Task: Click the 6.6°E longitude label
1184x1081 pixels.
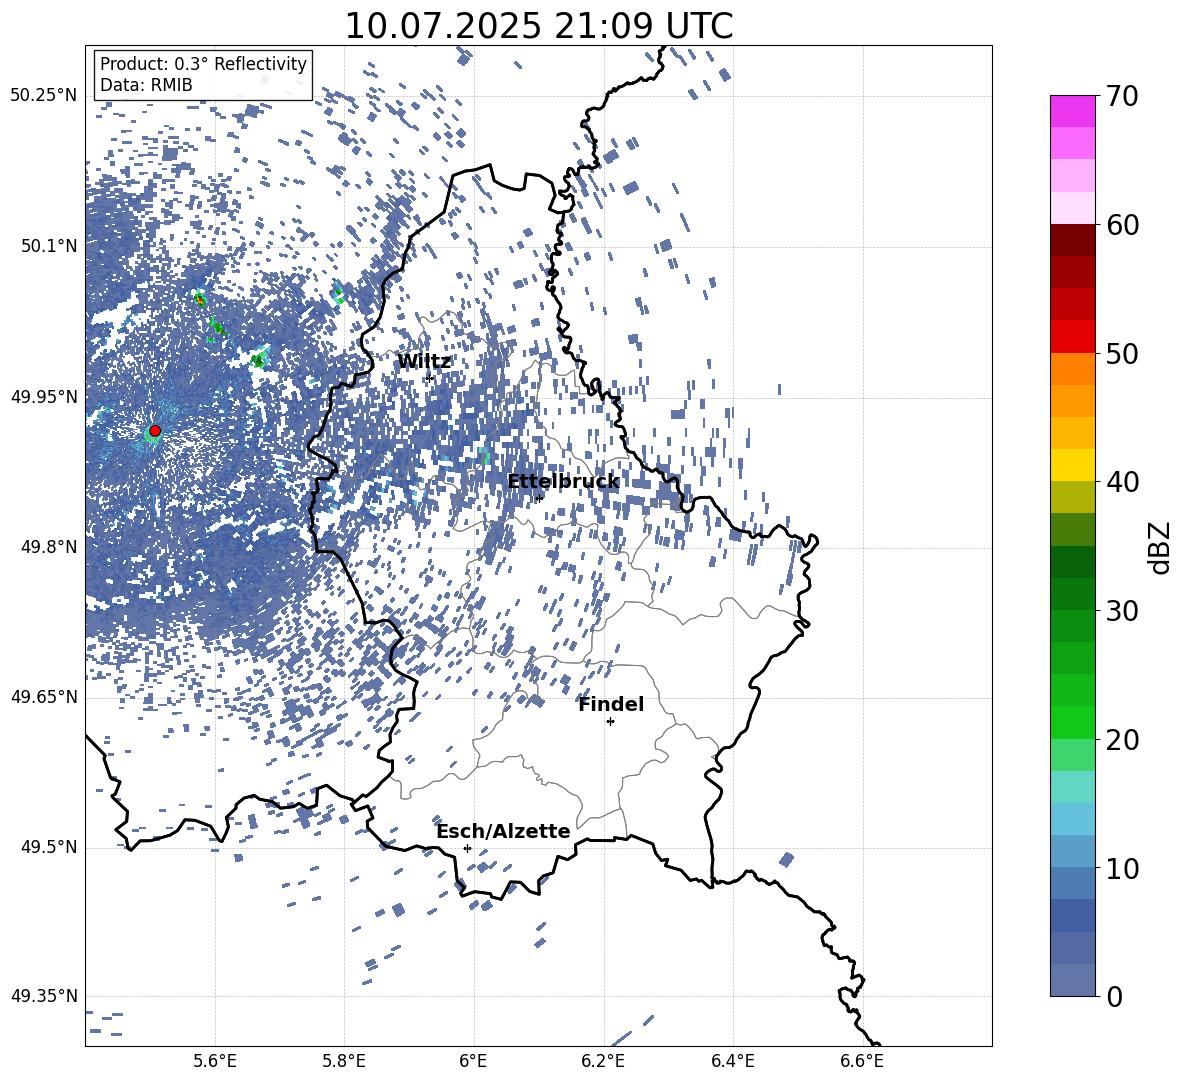Action: point(862,1061)
